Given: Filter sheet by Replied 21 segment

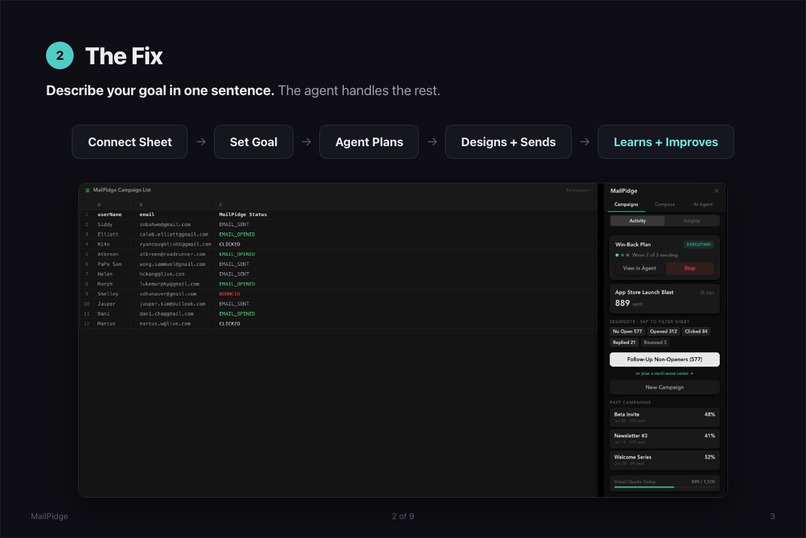Looking at the screenshot, I should coord(624,342).
